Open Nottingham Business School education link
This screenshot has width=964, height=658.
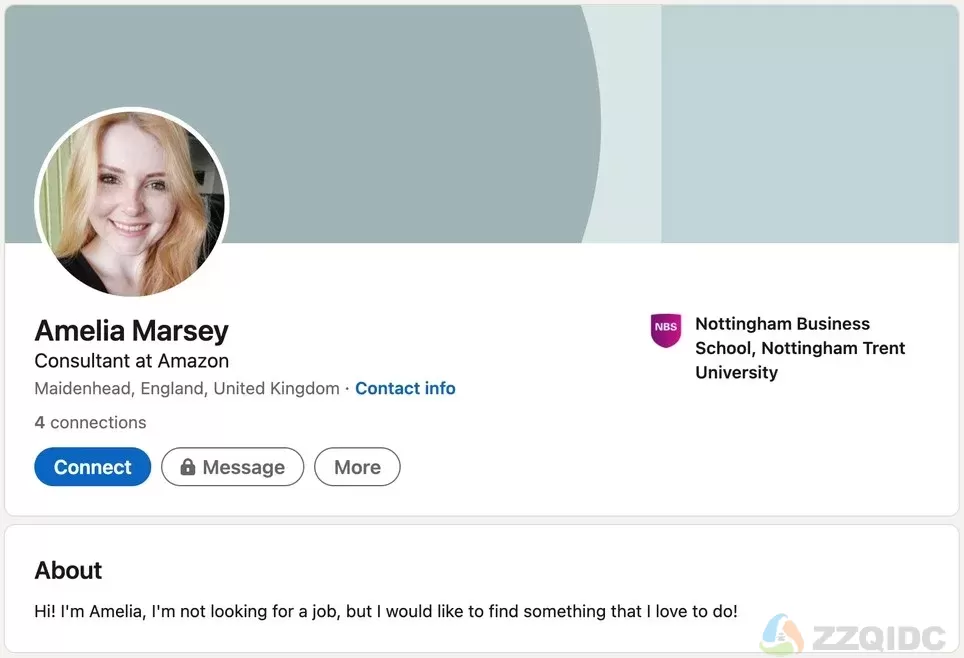point(799,348)
